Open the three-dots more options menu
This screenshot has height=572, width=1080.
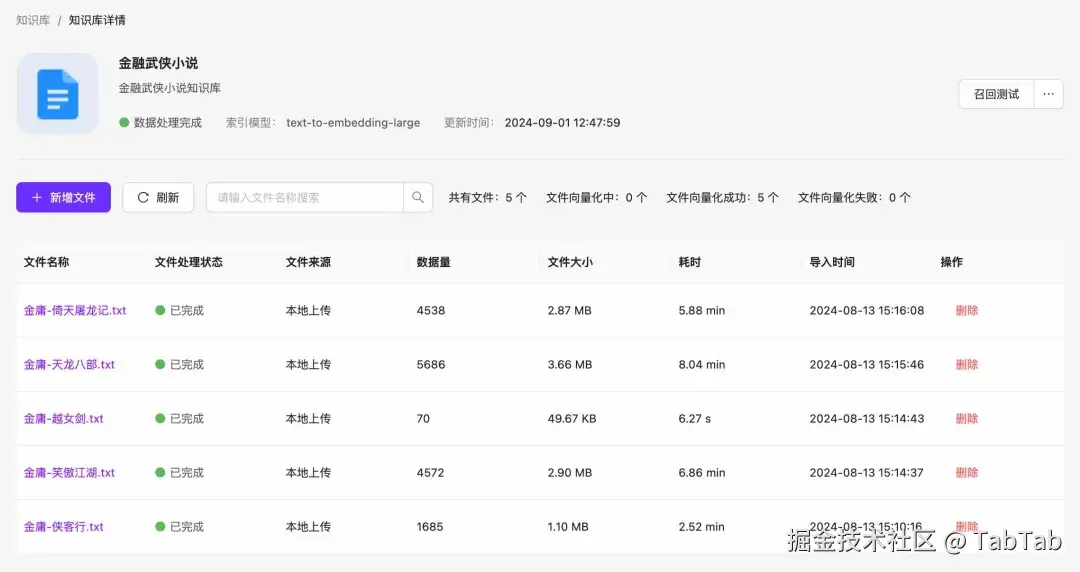[x=1048, y=94]
